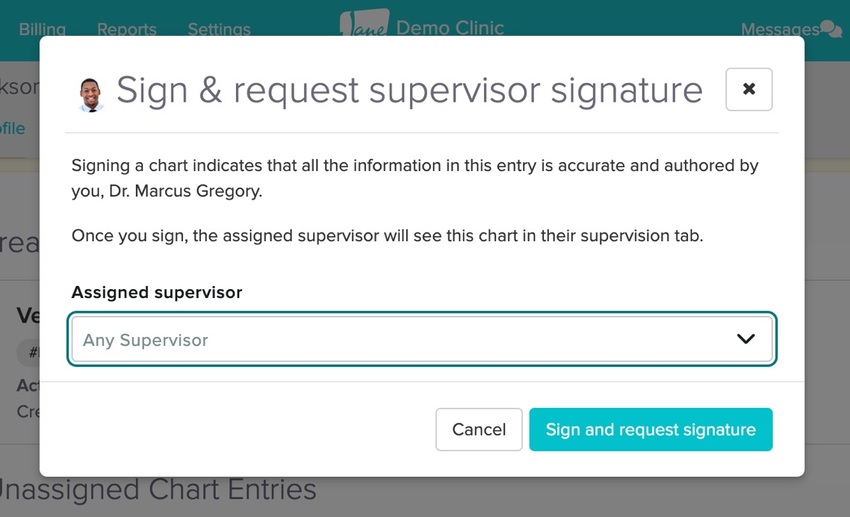The image size is (850, 517).
Task: Open the Messages chat bubble icon
Action: pyautogui.click(x=831, y=29)
